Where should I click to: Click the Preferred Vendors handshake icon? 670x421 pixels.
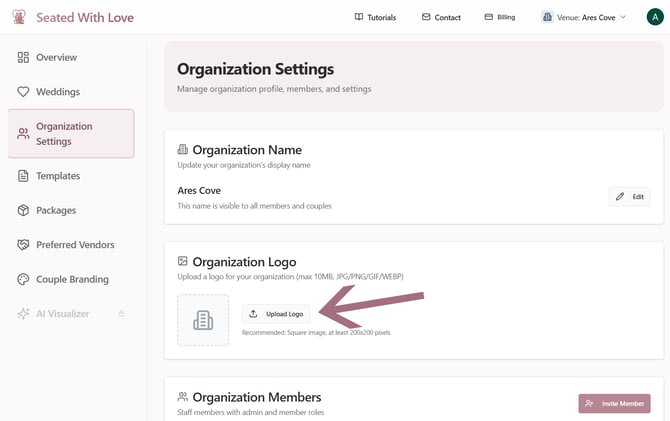[x=23, y=245]
